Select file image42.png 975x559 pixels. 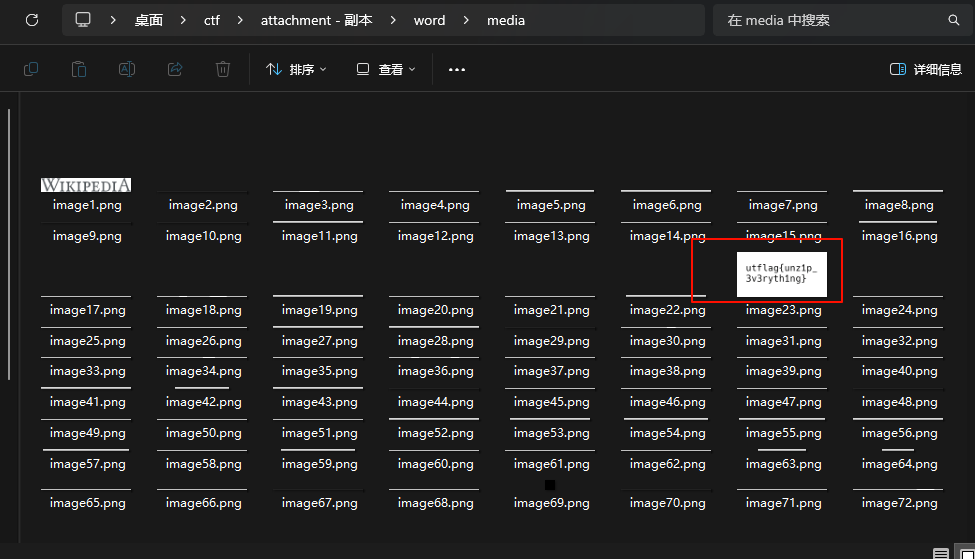pos(203,402)
